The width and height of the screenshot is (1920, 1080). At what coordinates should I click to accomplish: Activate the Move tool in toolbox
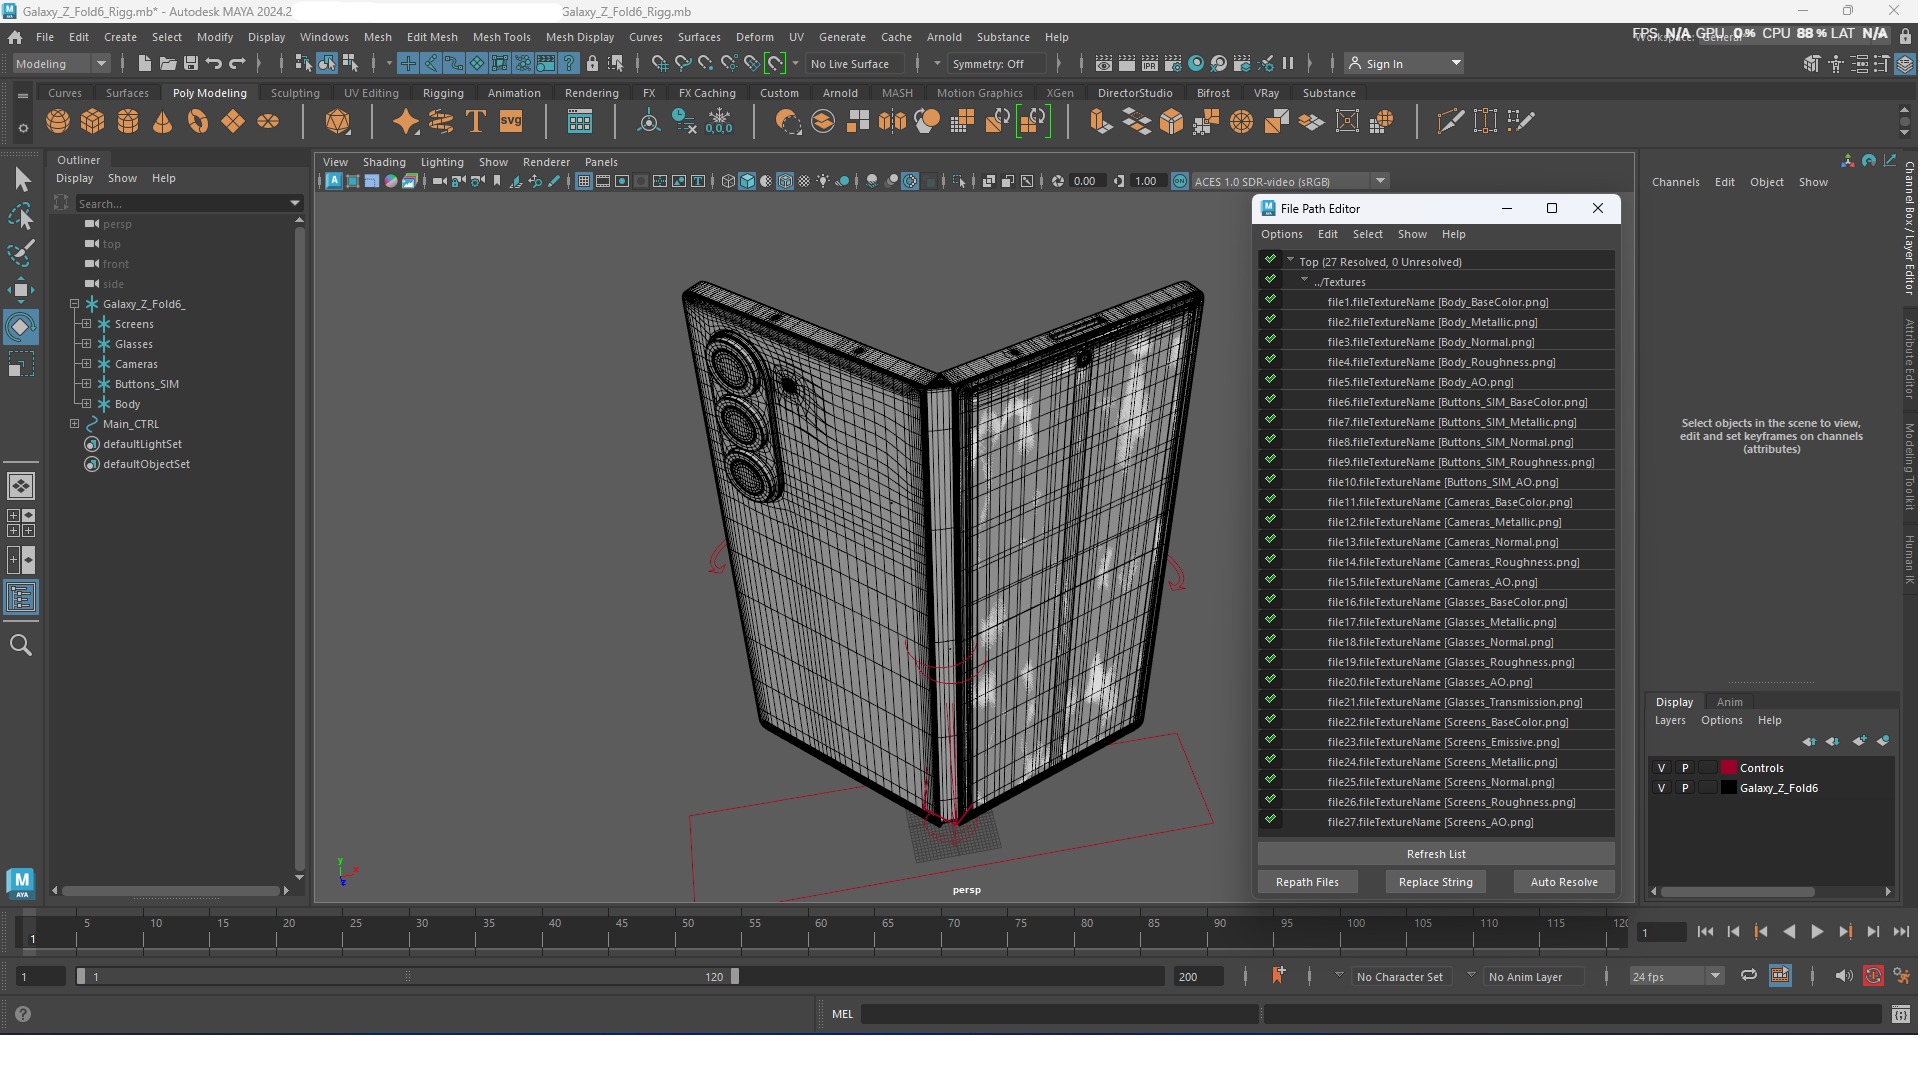tap(20, 290)
